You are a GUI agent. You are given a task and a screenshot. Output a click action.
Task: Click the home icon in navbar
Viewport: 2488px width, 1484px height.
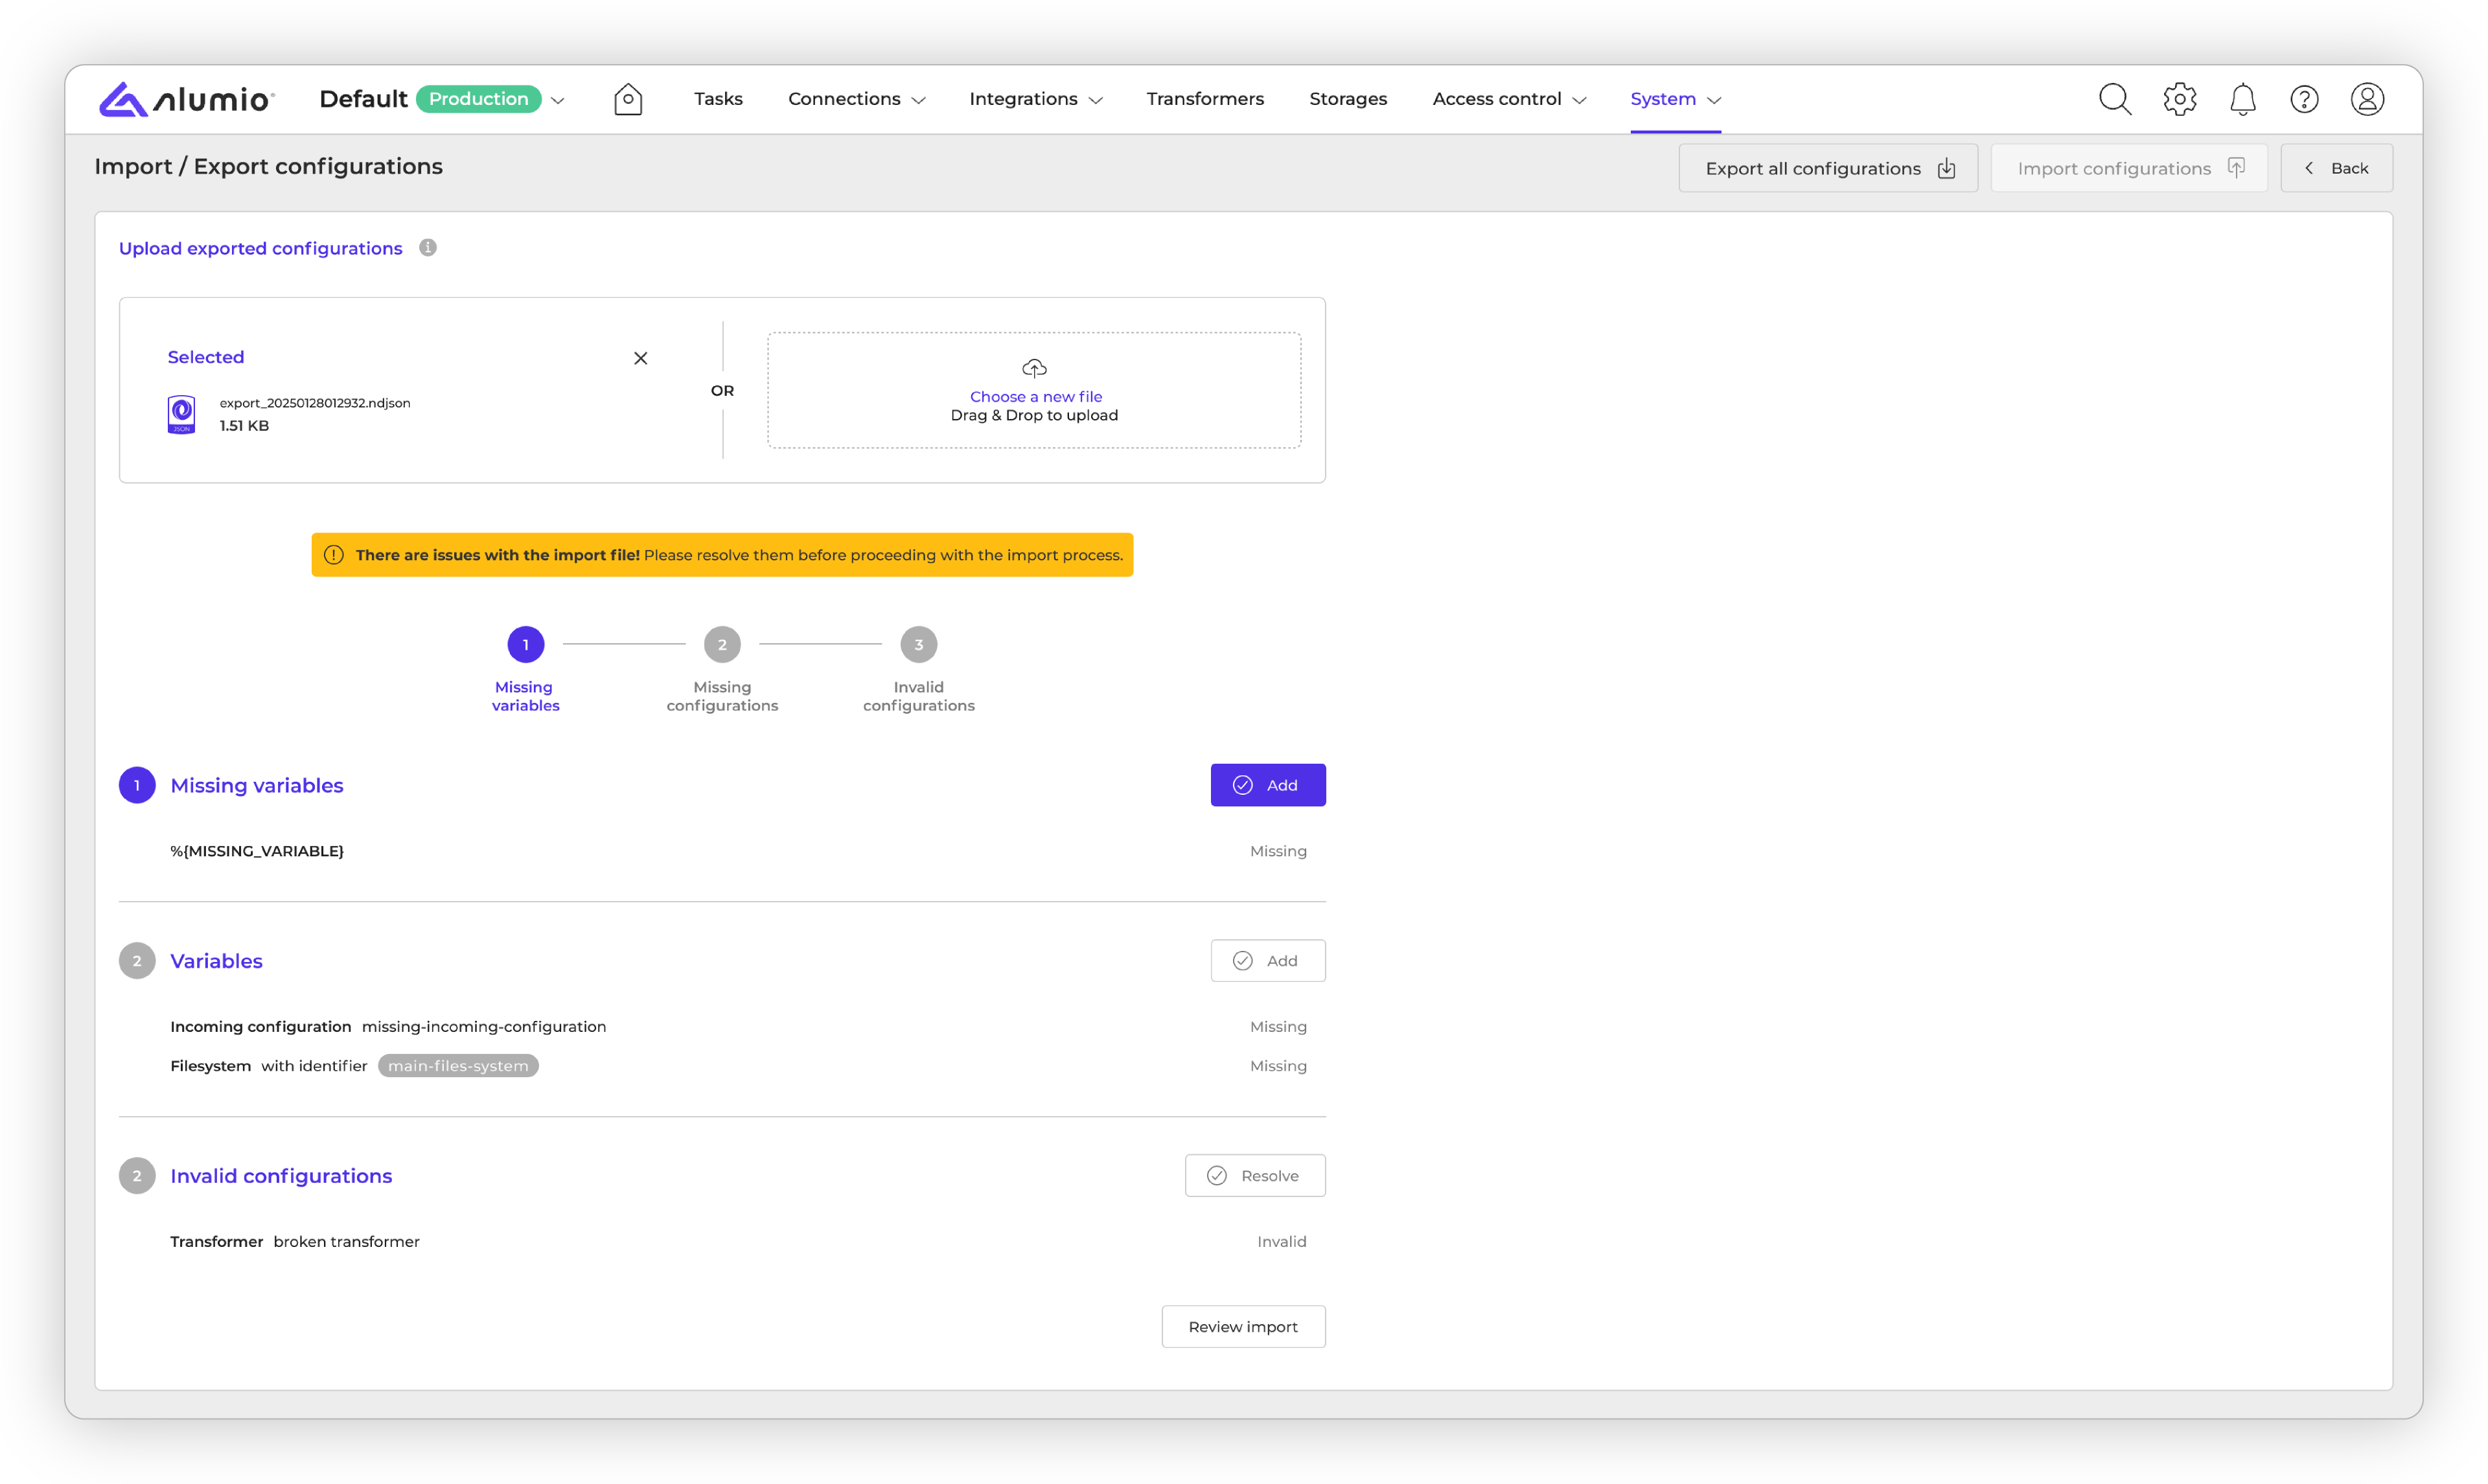click(x=628, y=99)
